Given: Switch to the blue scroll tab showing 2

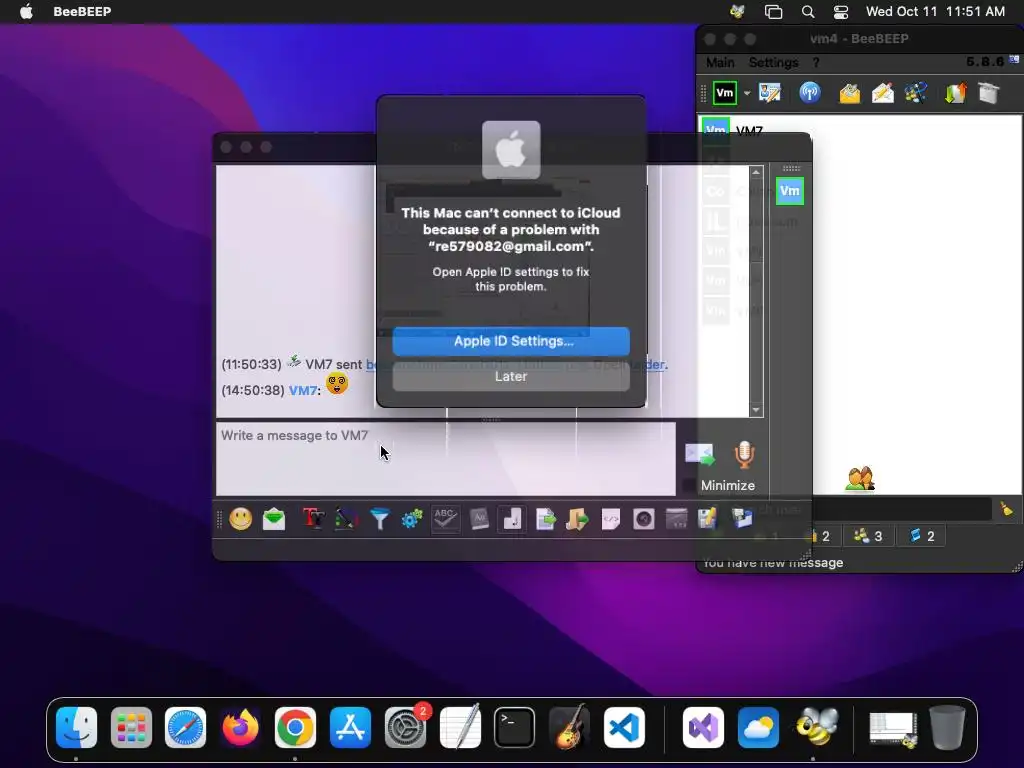Looking at the screenshot, I should pyautogui.click(x=922, y=536).
